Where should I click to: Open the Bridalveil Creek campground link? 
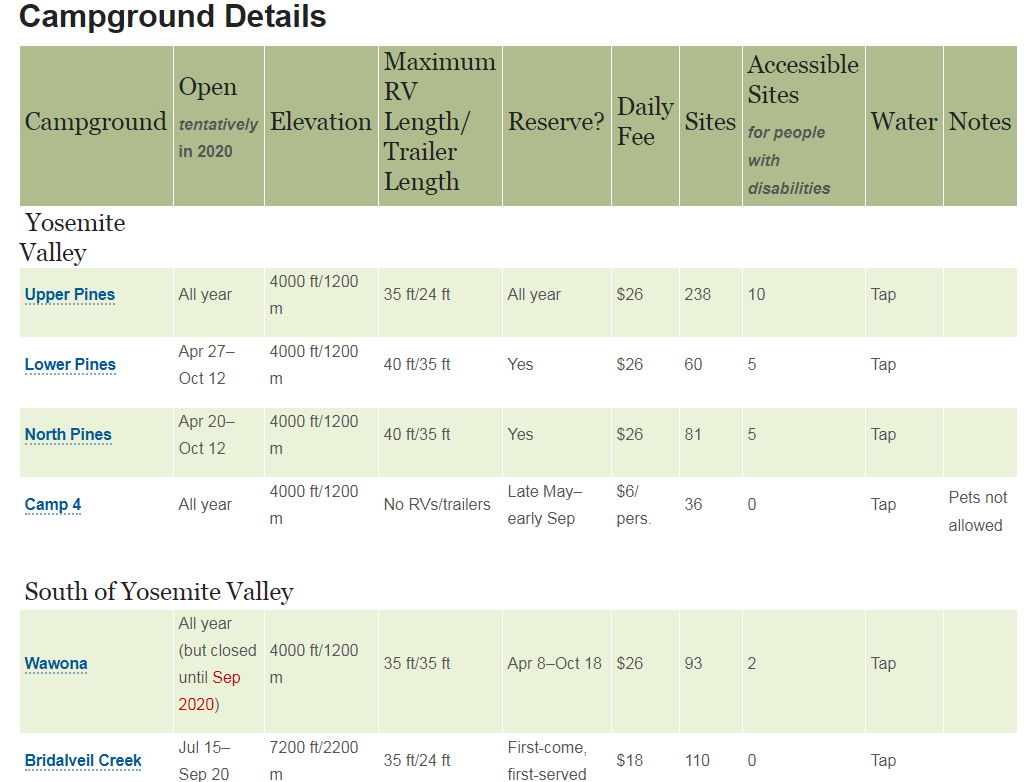83,760
